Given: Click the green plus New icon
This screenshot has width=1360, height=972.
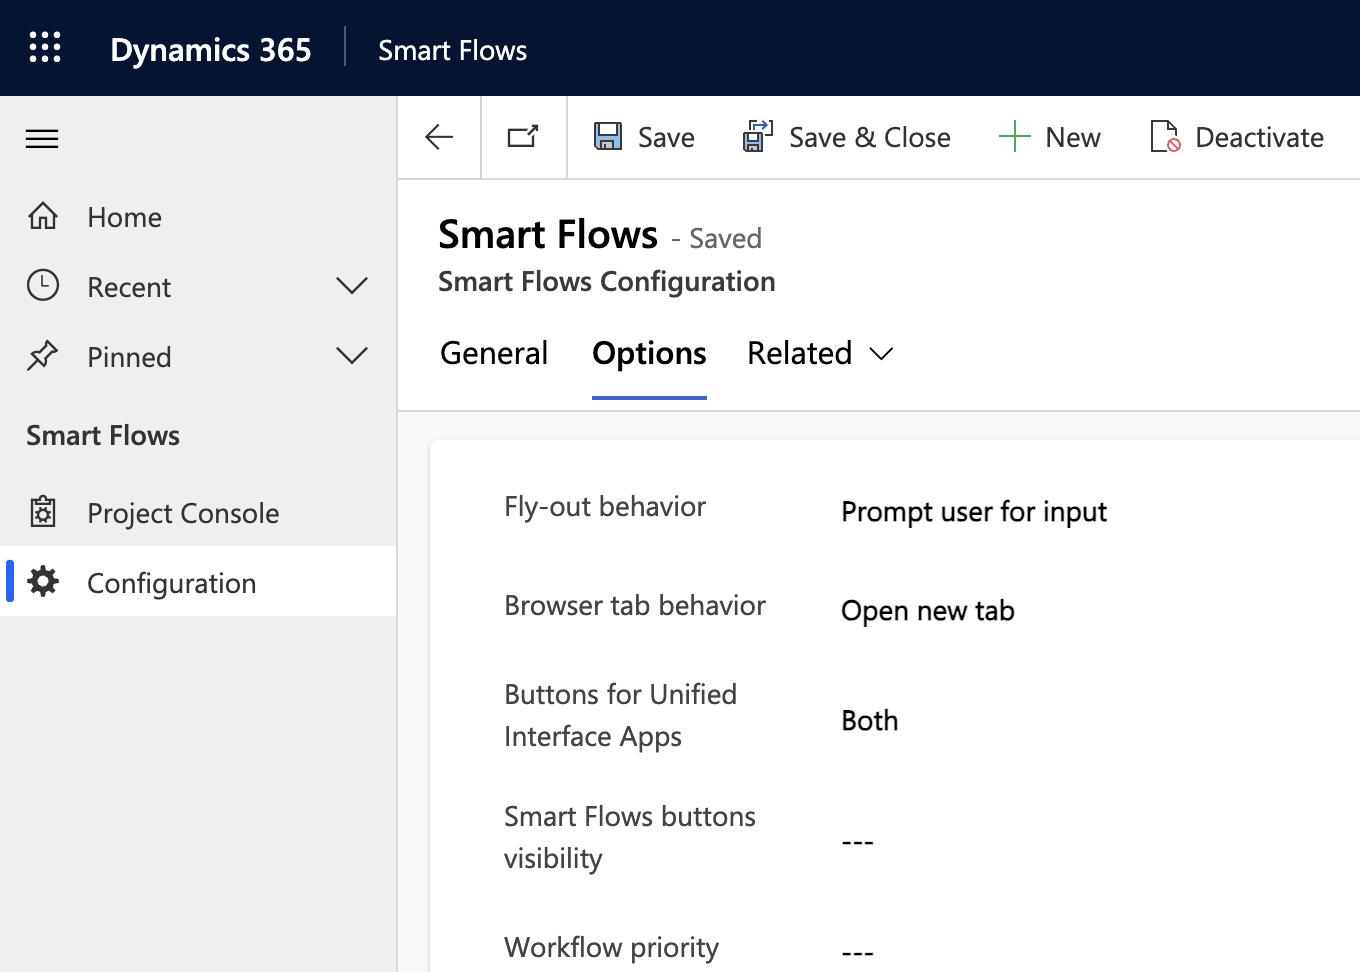Looking at the screenshot, I should tap(1014, 136).
